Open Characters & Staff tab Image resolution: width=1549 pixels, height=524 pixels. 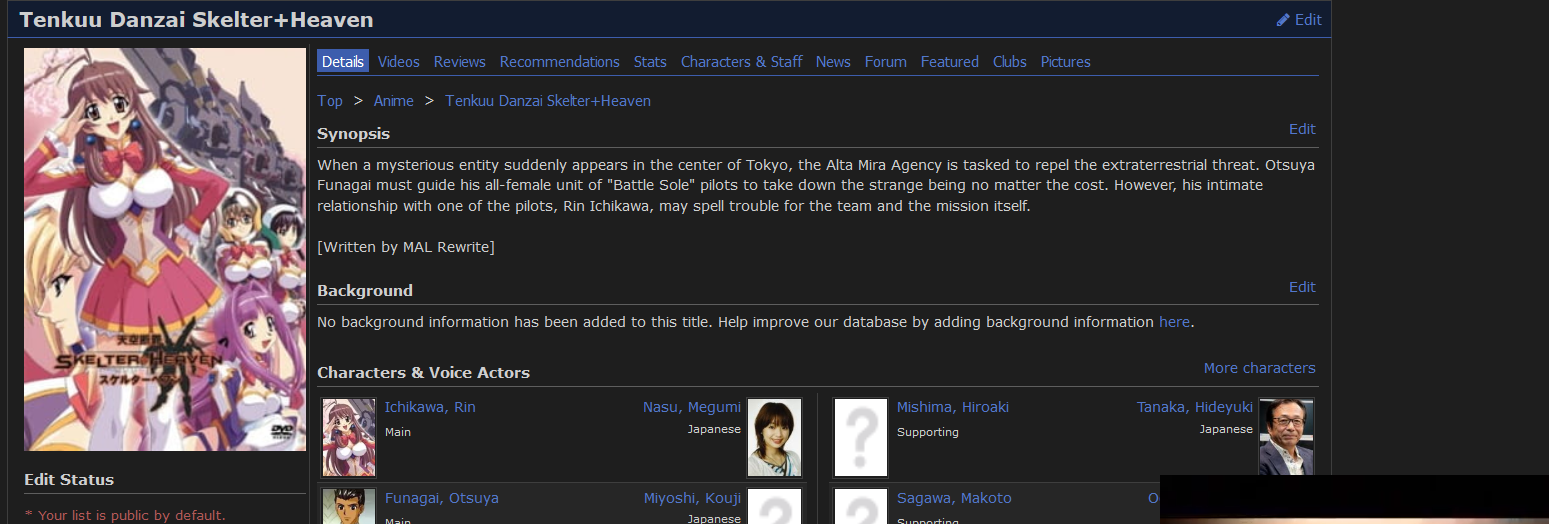tap(742, 62)
